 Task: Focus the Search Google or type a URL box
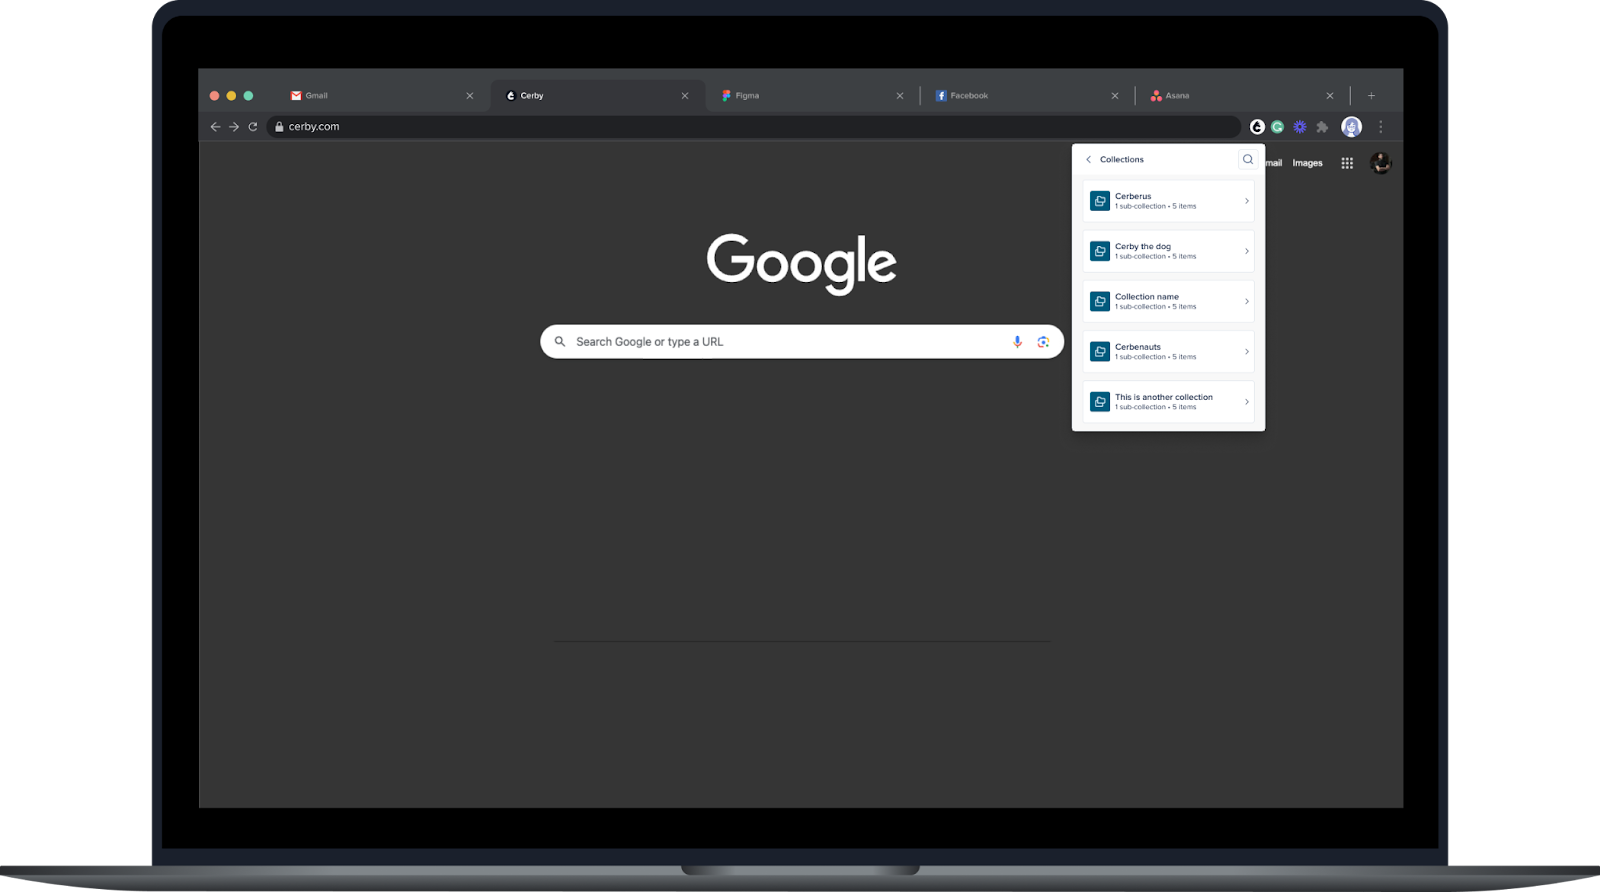(x=802, y=342)
